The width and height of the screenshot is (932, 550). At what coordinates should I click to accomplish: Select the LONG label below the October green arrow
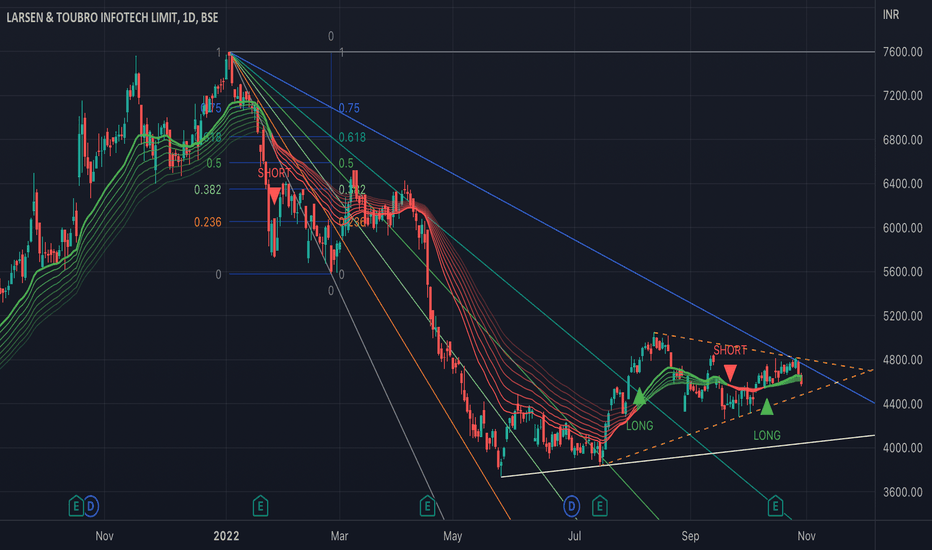click(767, 436)
